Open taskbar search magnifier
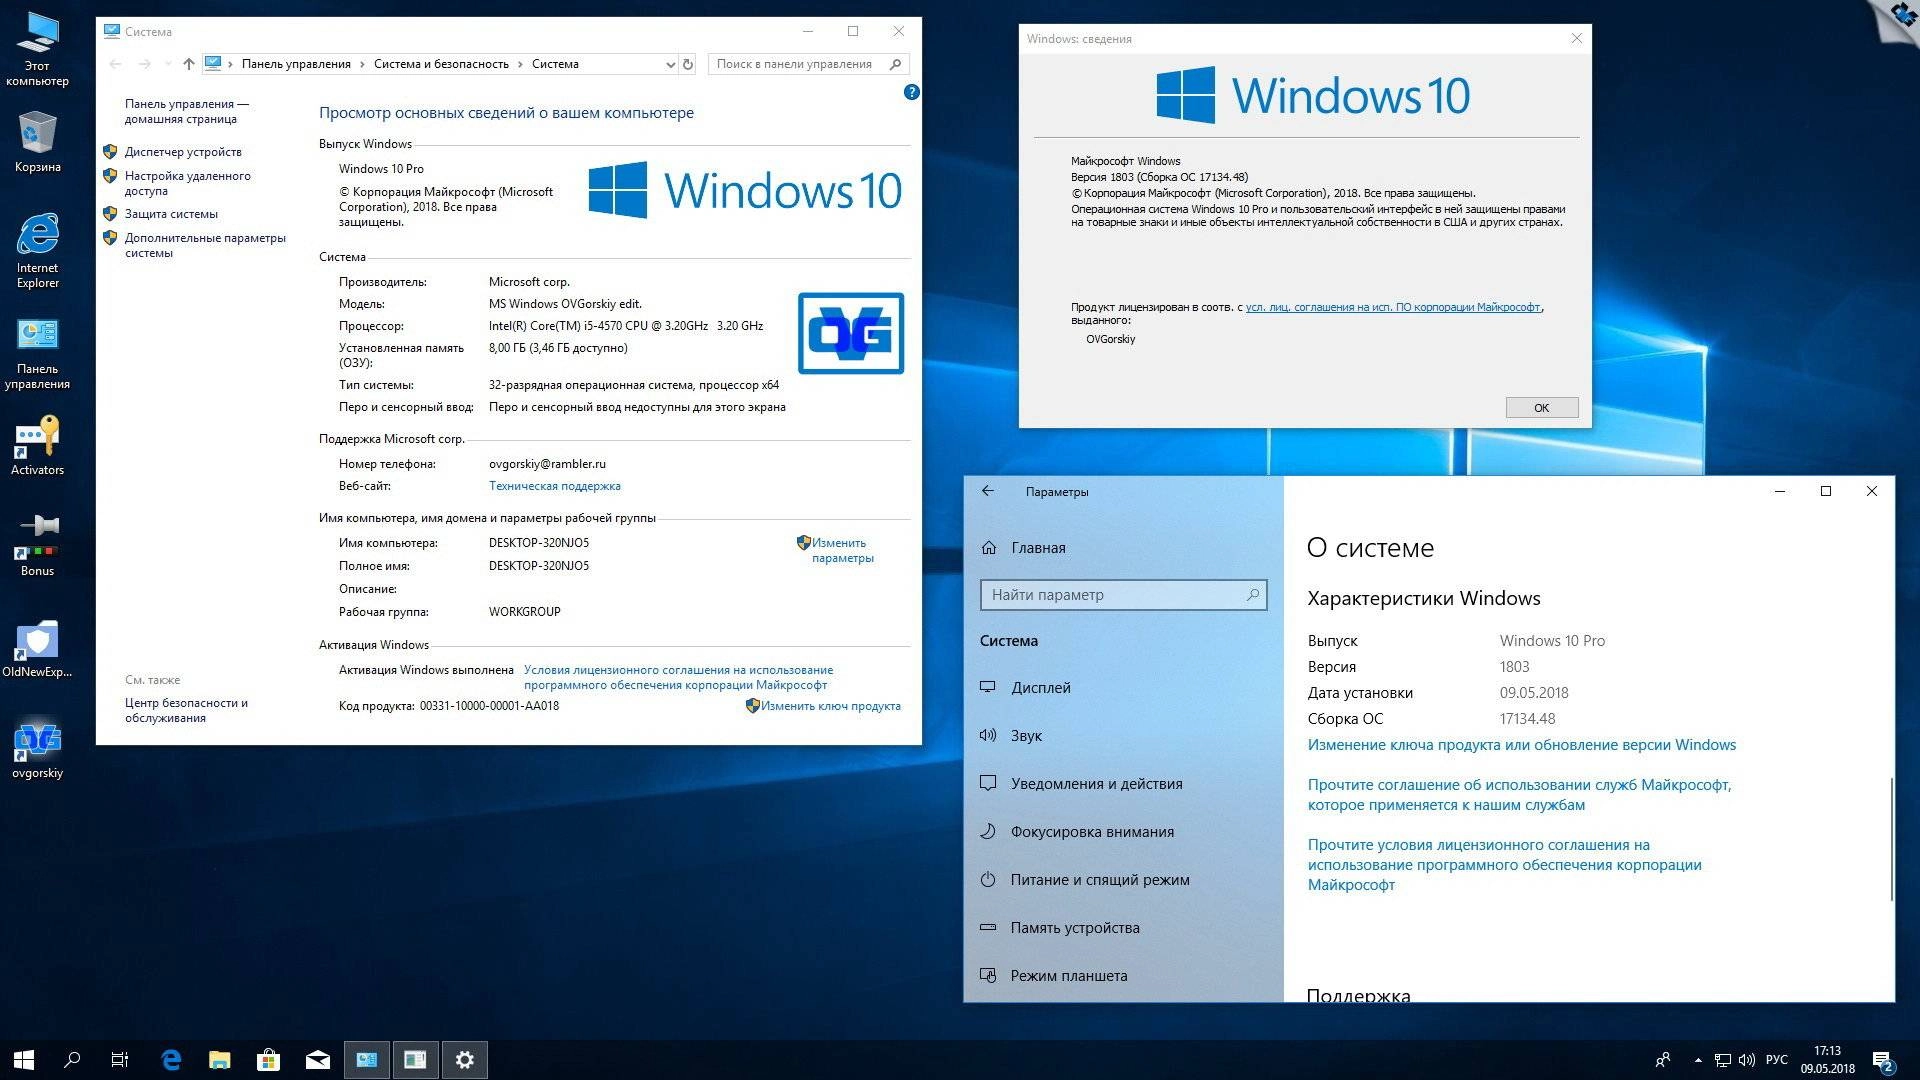Screen dimensions: 1920x1080 72,1060
